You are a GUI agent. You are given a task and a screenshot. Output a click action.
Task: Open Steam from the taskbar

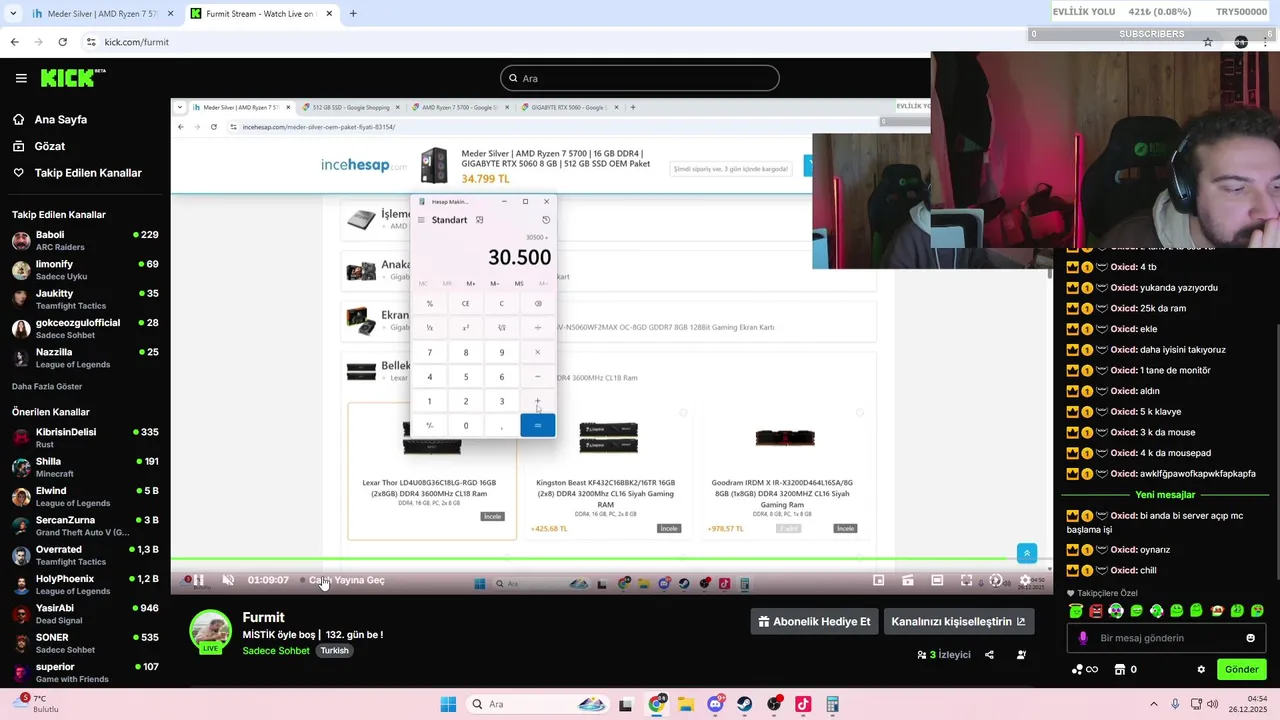745,704
